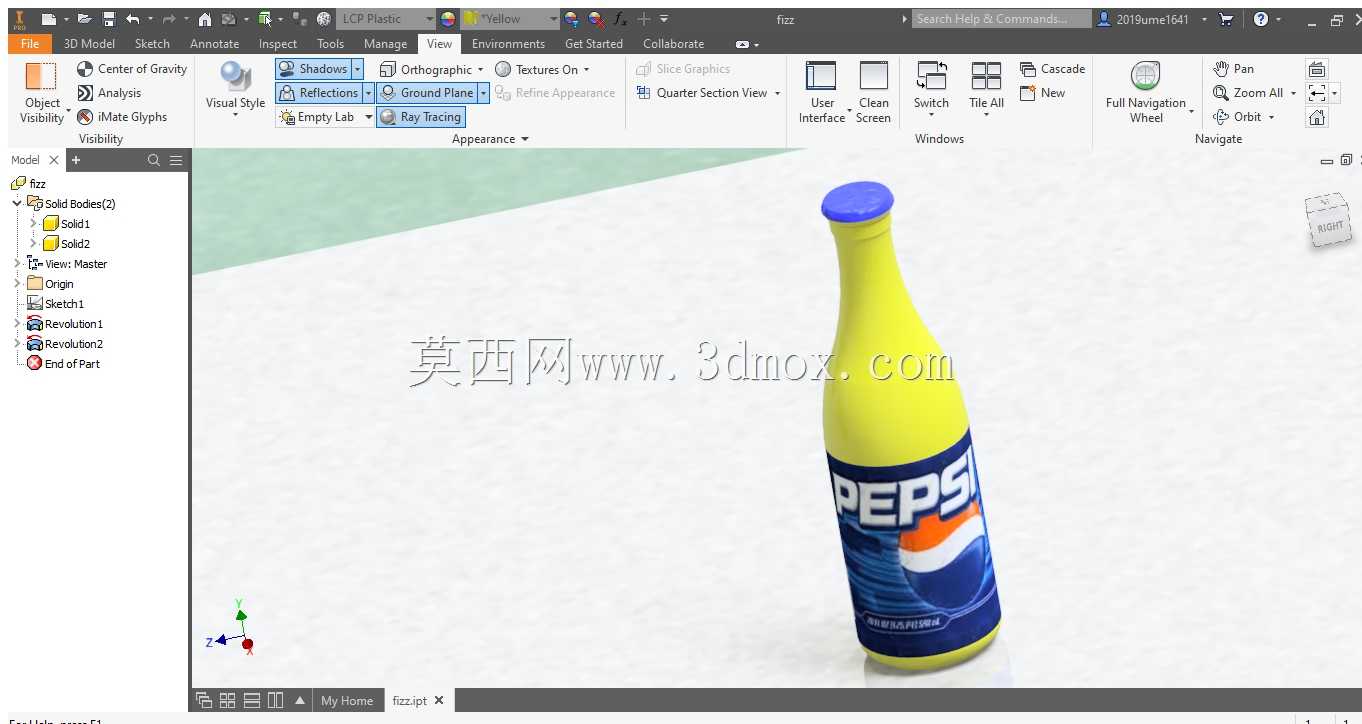Click the Home View house icon in Navigate panel
This screenshot has width=1362, height=724.
click(x=1317, y=117)
